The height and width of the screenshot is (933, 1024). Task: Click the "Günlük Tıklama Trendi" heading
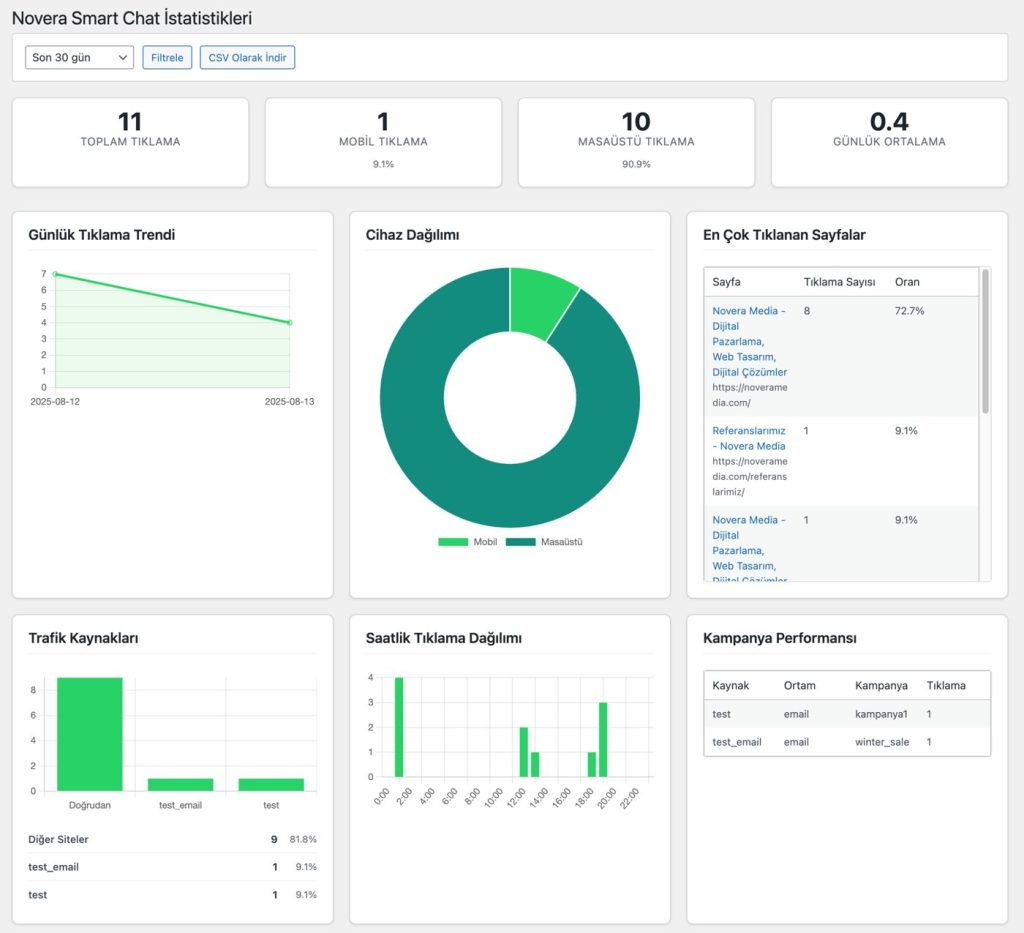click(x=102, y=235)
